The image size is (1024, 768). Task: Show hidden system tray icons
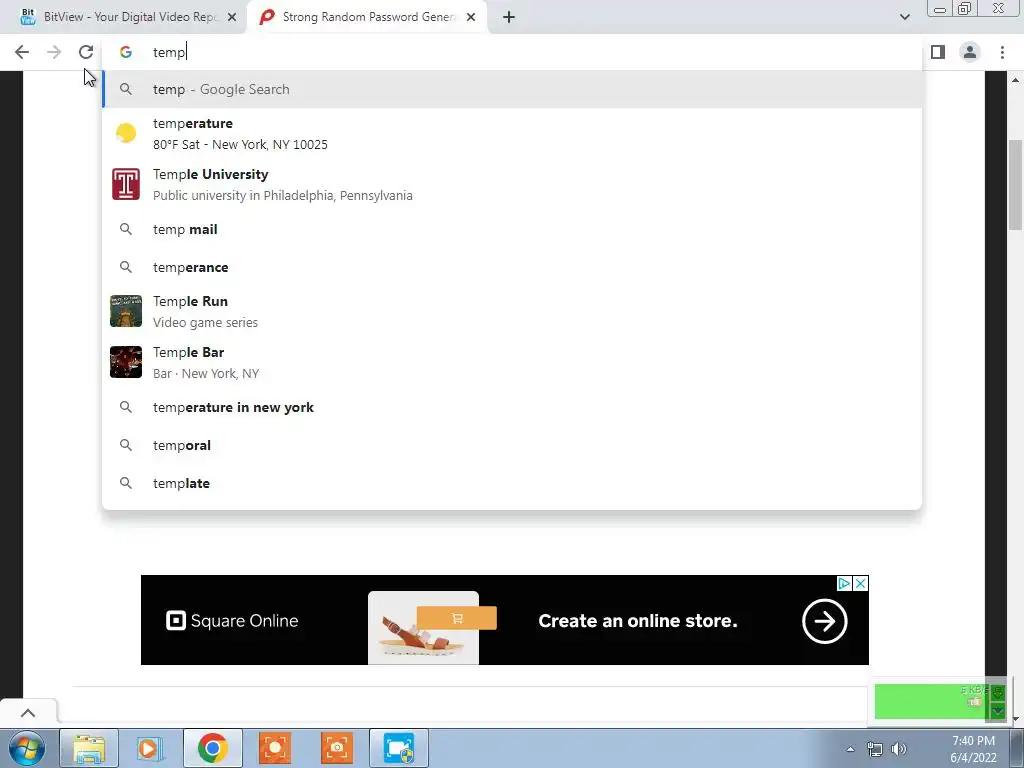coord(850,749)
